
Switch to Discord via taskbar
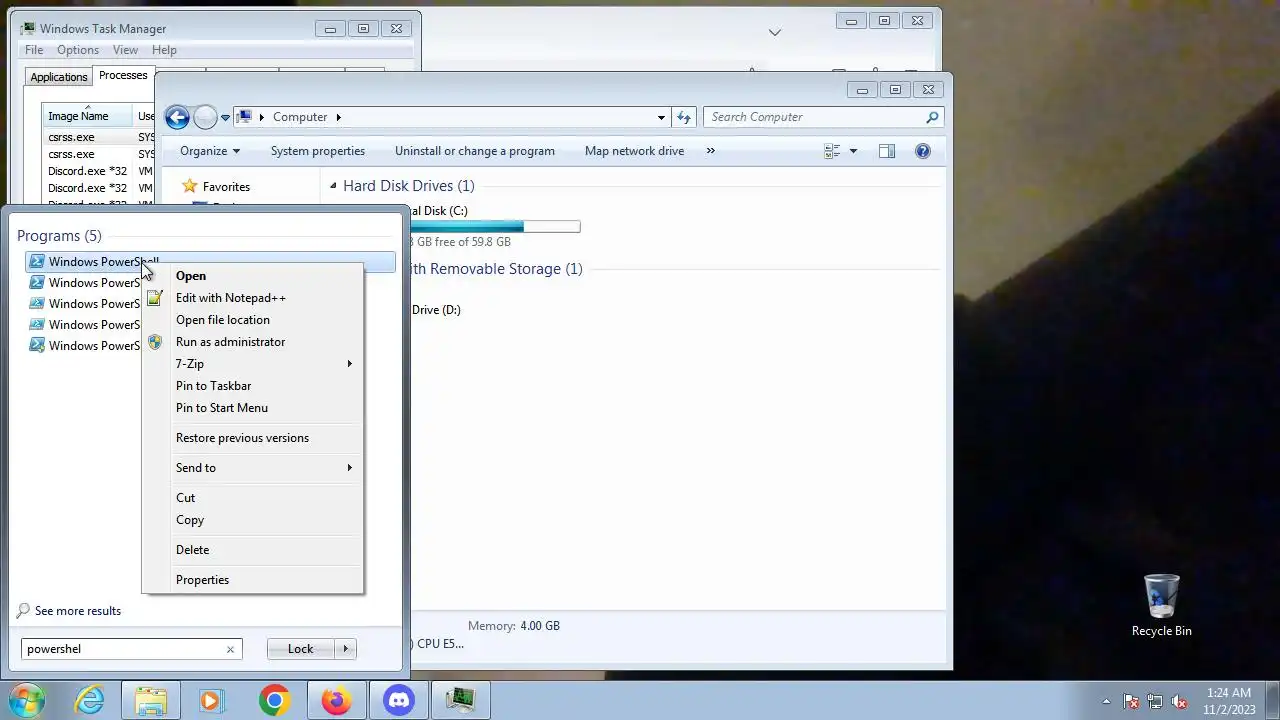398,701
